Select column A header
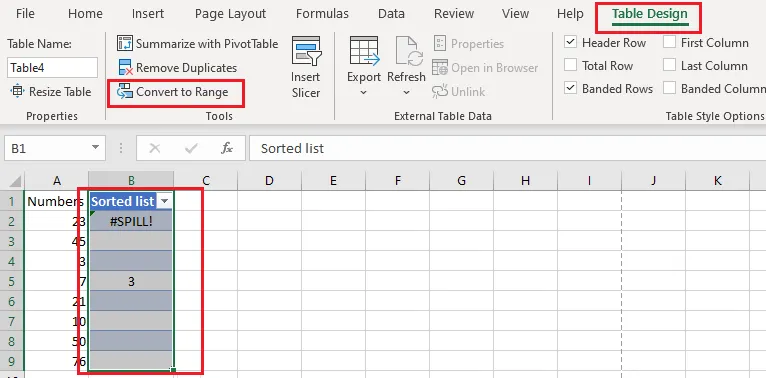 tap(57, 181)
